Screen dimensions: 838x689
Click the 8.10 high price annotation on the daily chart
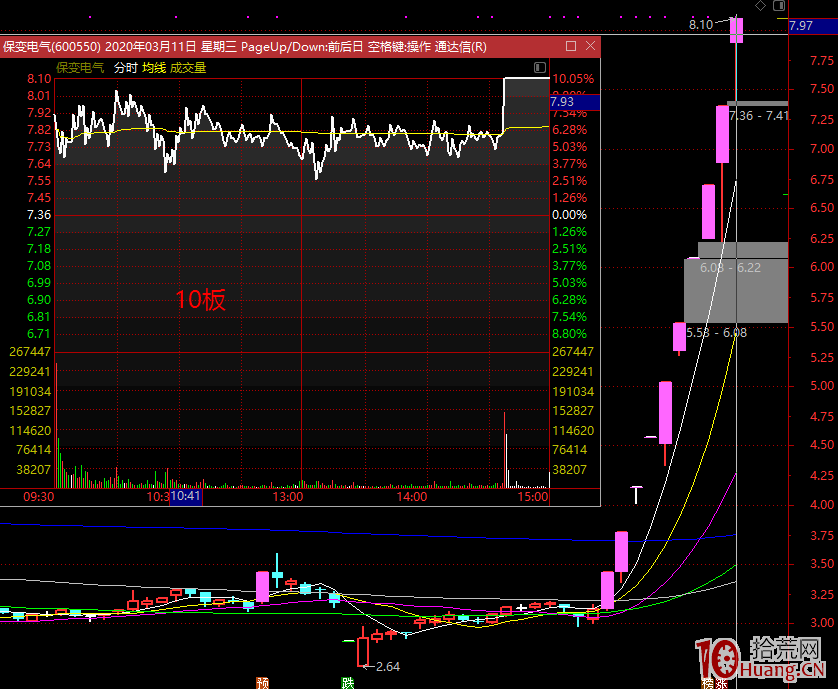701,24
